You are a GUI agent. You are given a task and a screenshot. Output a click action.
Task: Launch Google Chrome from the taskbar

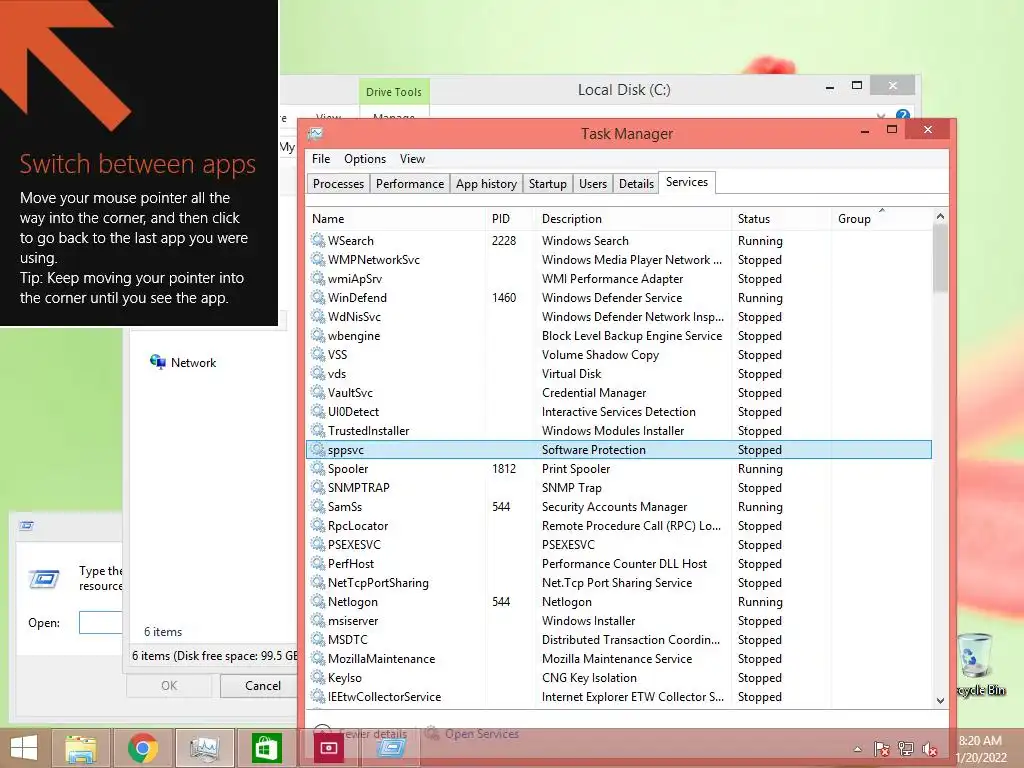tap(143, 748)
